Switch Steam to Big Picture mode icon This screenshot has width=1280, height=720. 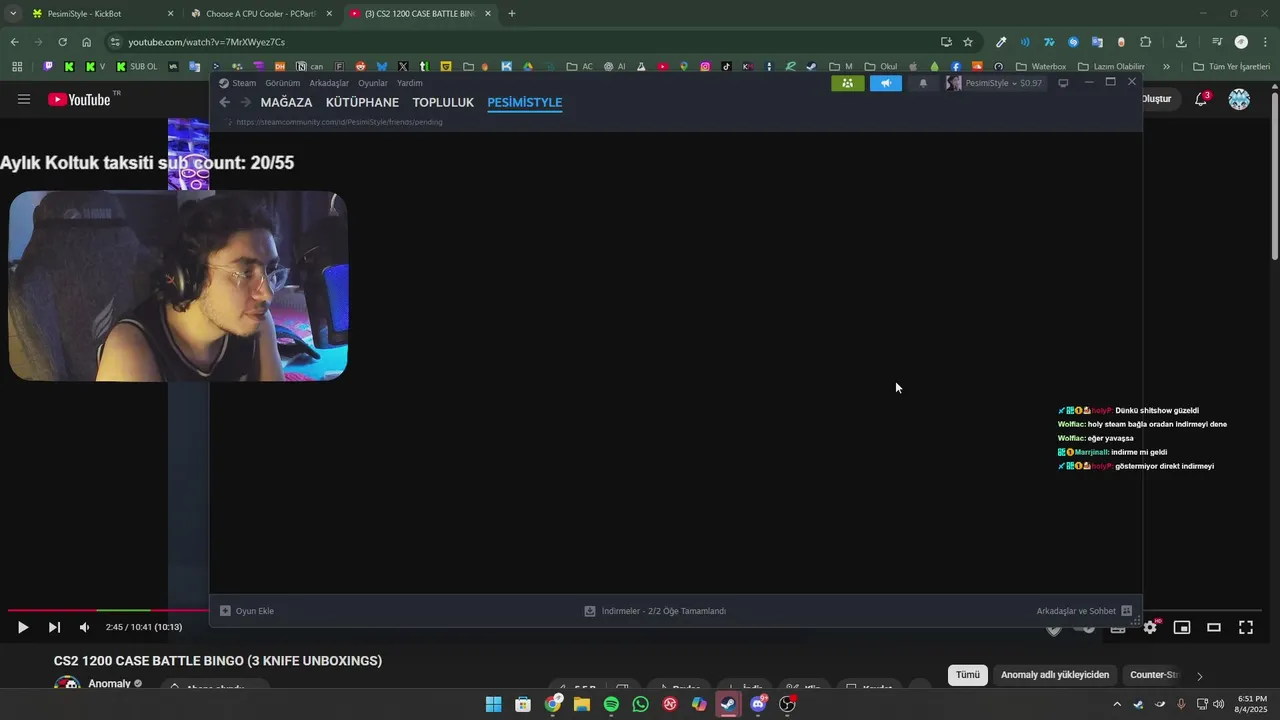pyautogui.click(x=1063, y=83)
